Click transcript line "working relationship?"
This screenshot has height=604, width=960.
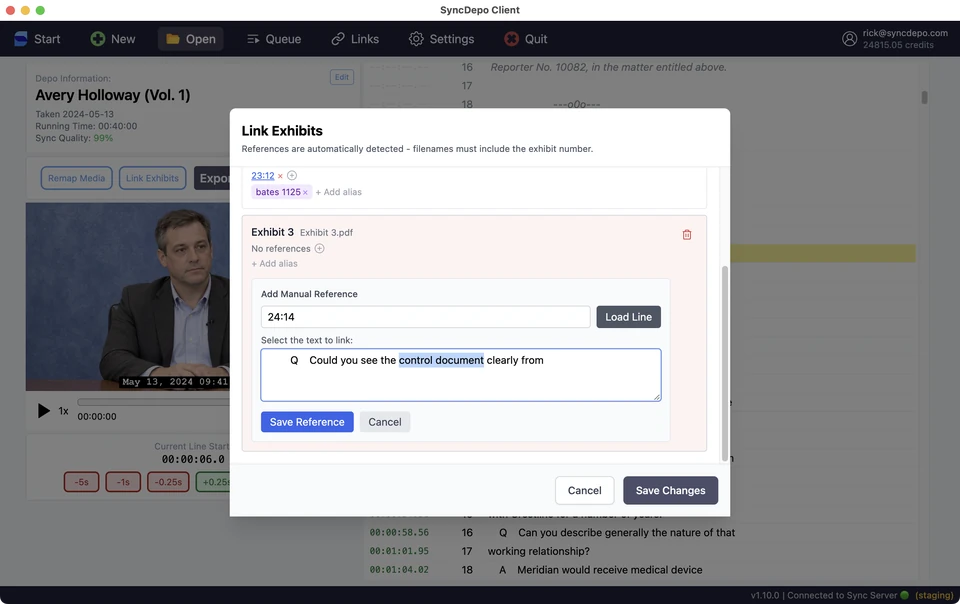pos(538,551)
